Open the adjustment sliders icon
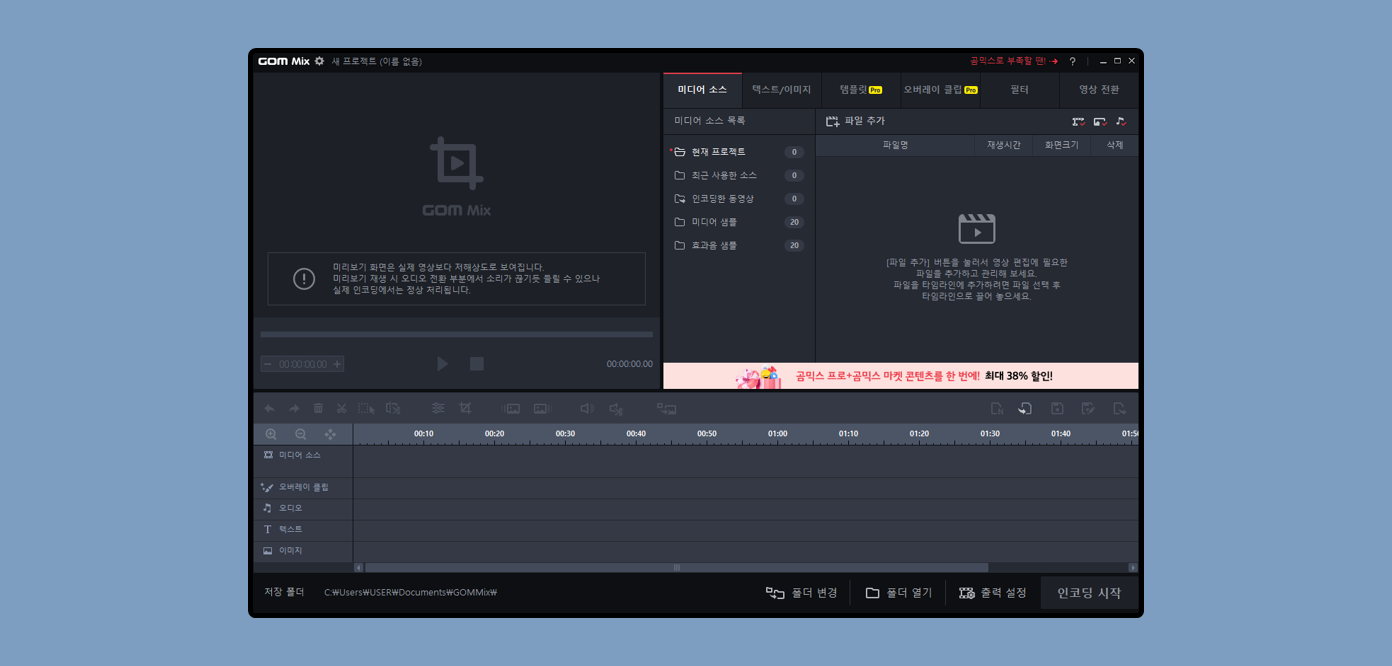The image size is (1392, 666). 438,408
